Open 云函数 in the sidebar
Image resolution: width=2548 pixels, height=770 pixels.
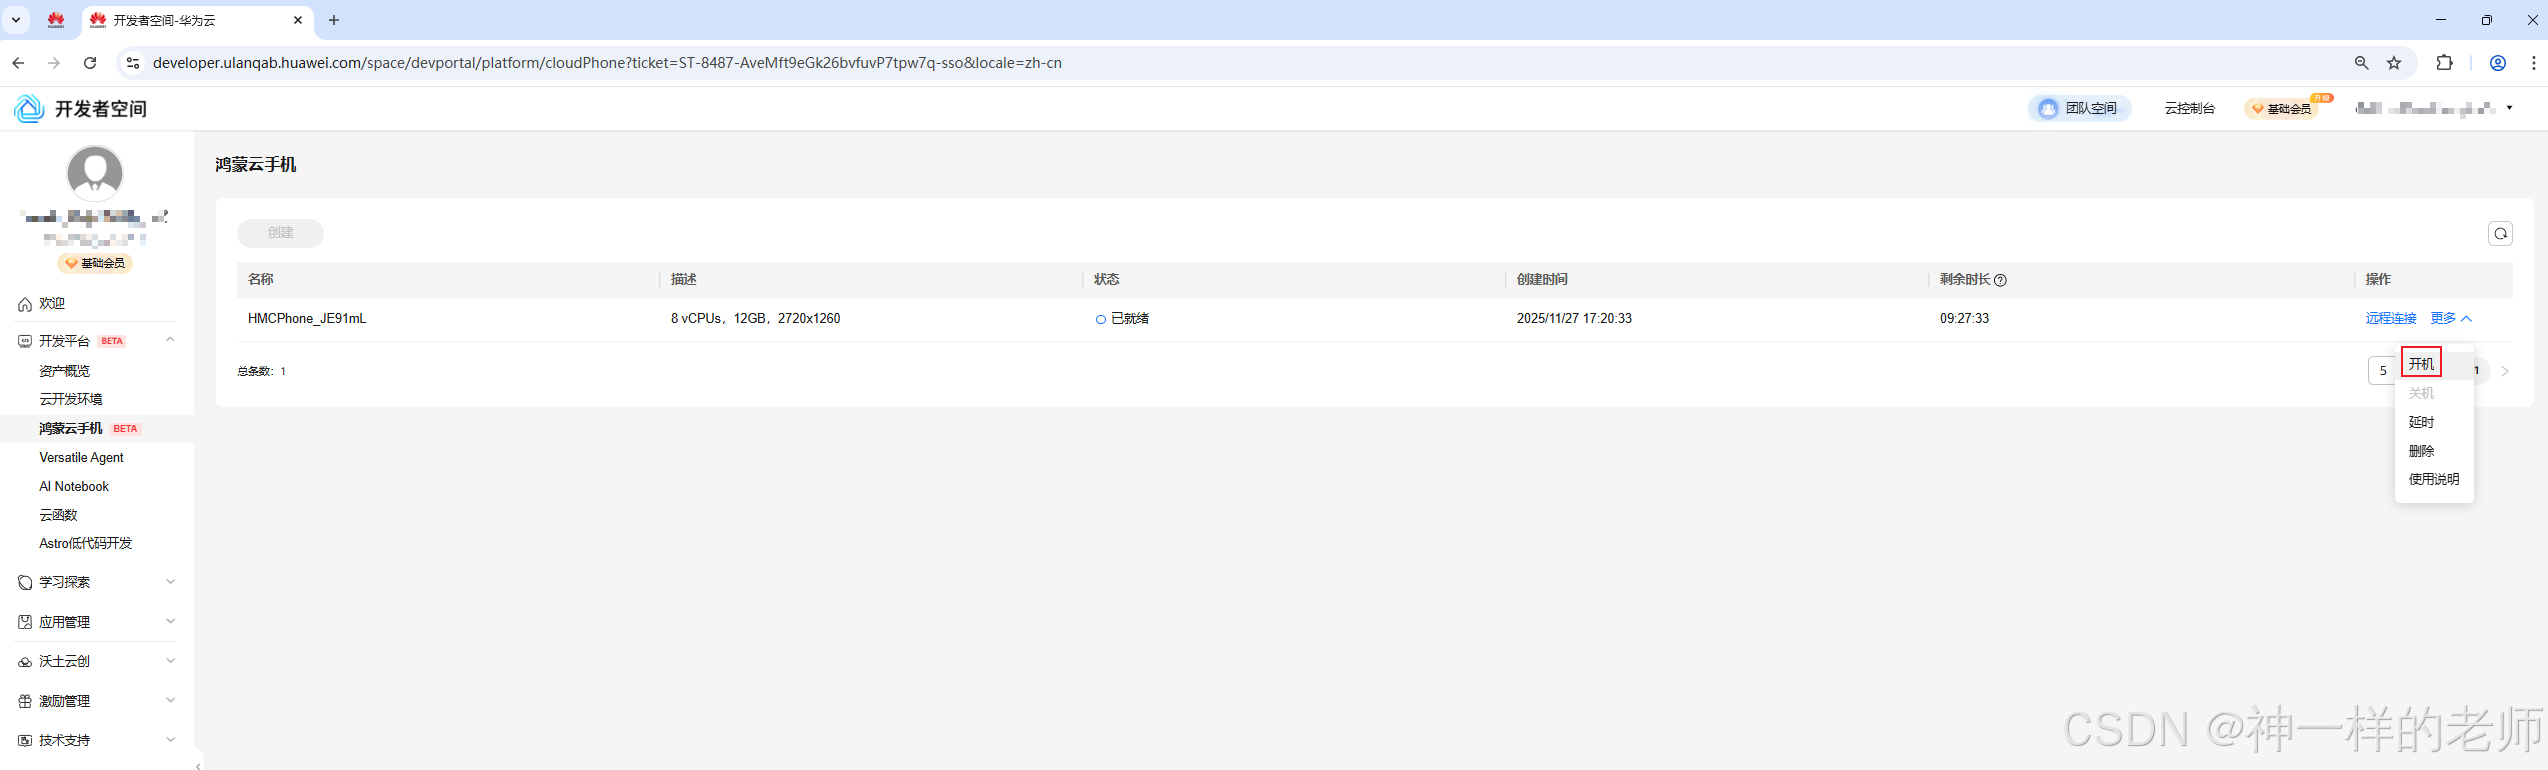coord(58,515)
